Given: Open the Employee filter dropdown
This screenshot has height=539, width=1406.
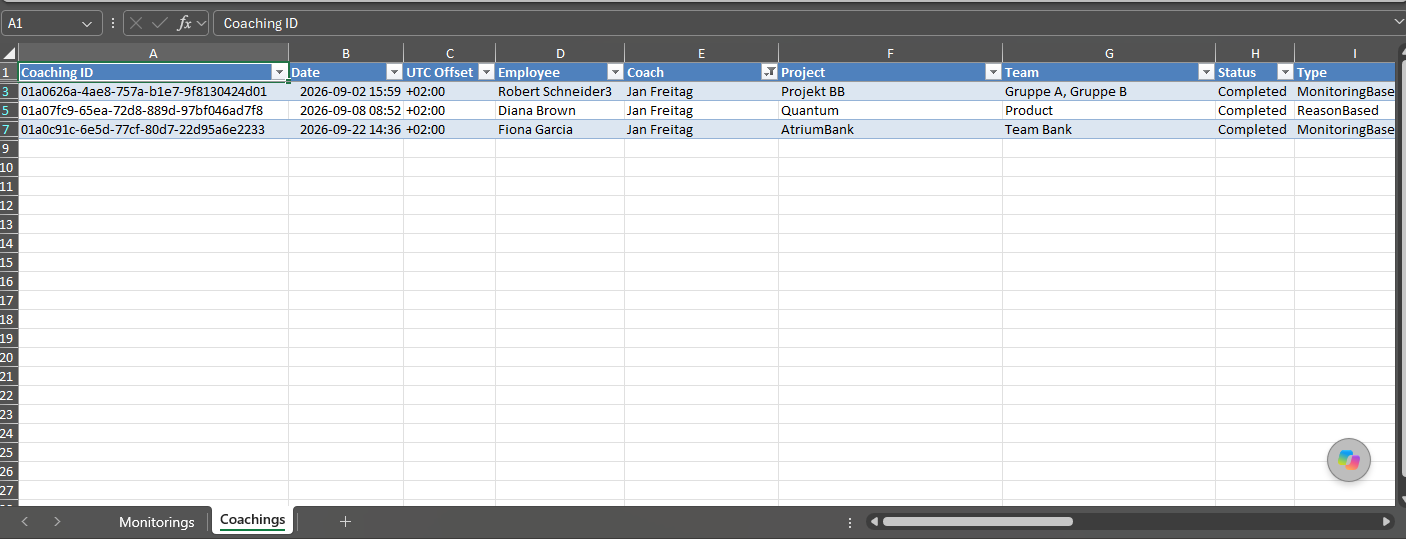Looking at the screenshot, I should (615, 72).
